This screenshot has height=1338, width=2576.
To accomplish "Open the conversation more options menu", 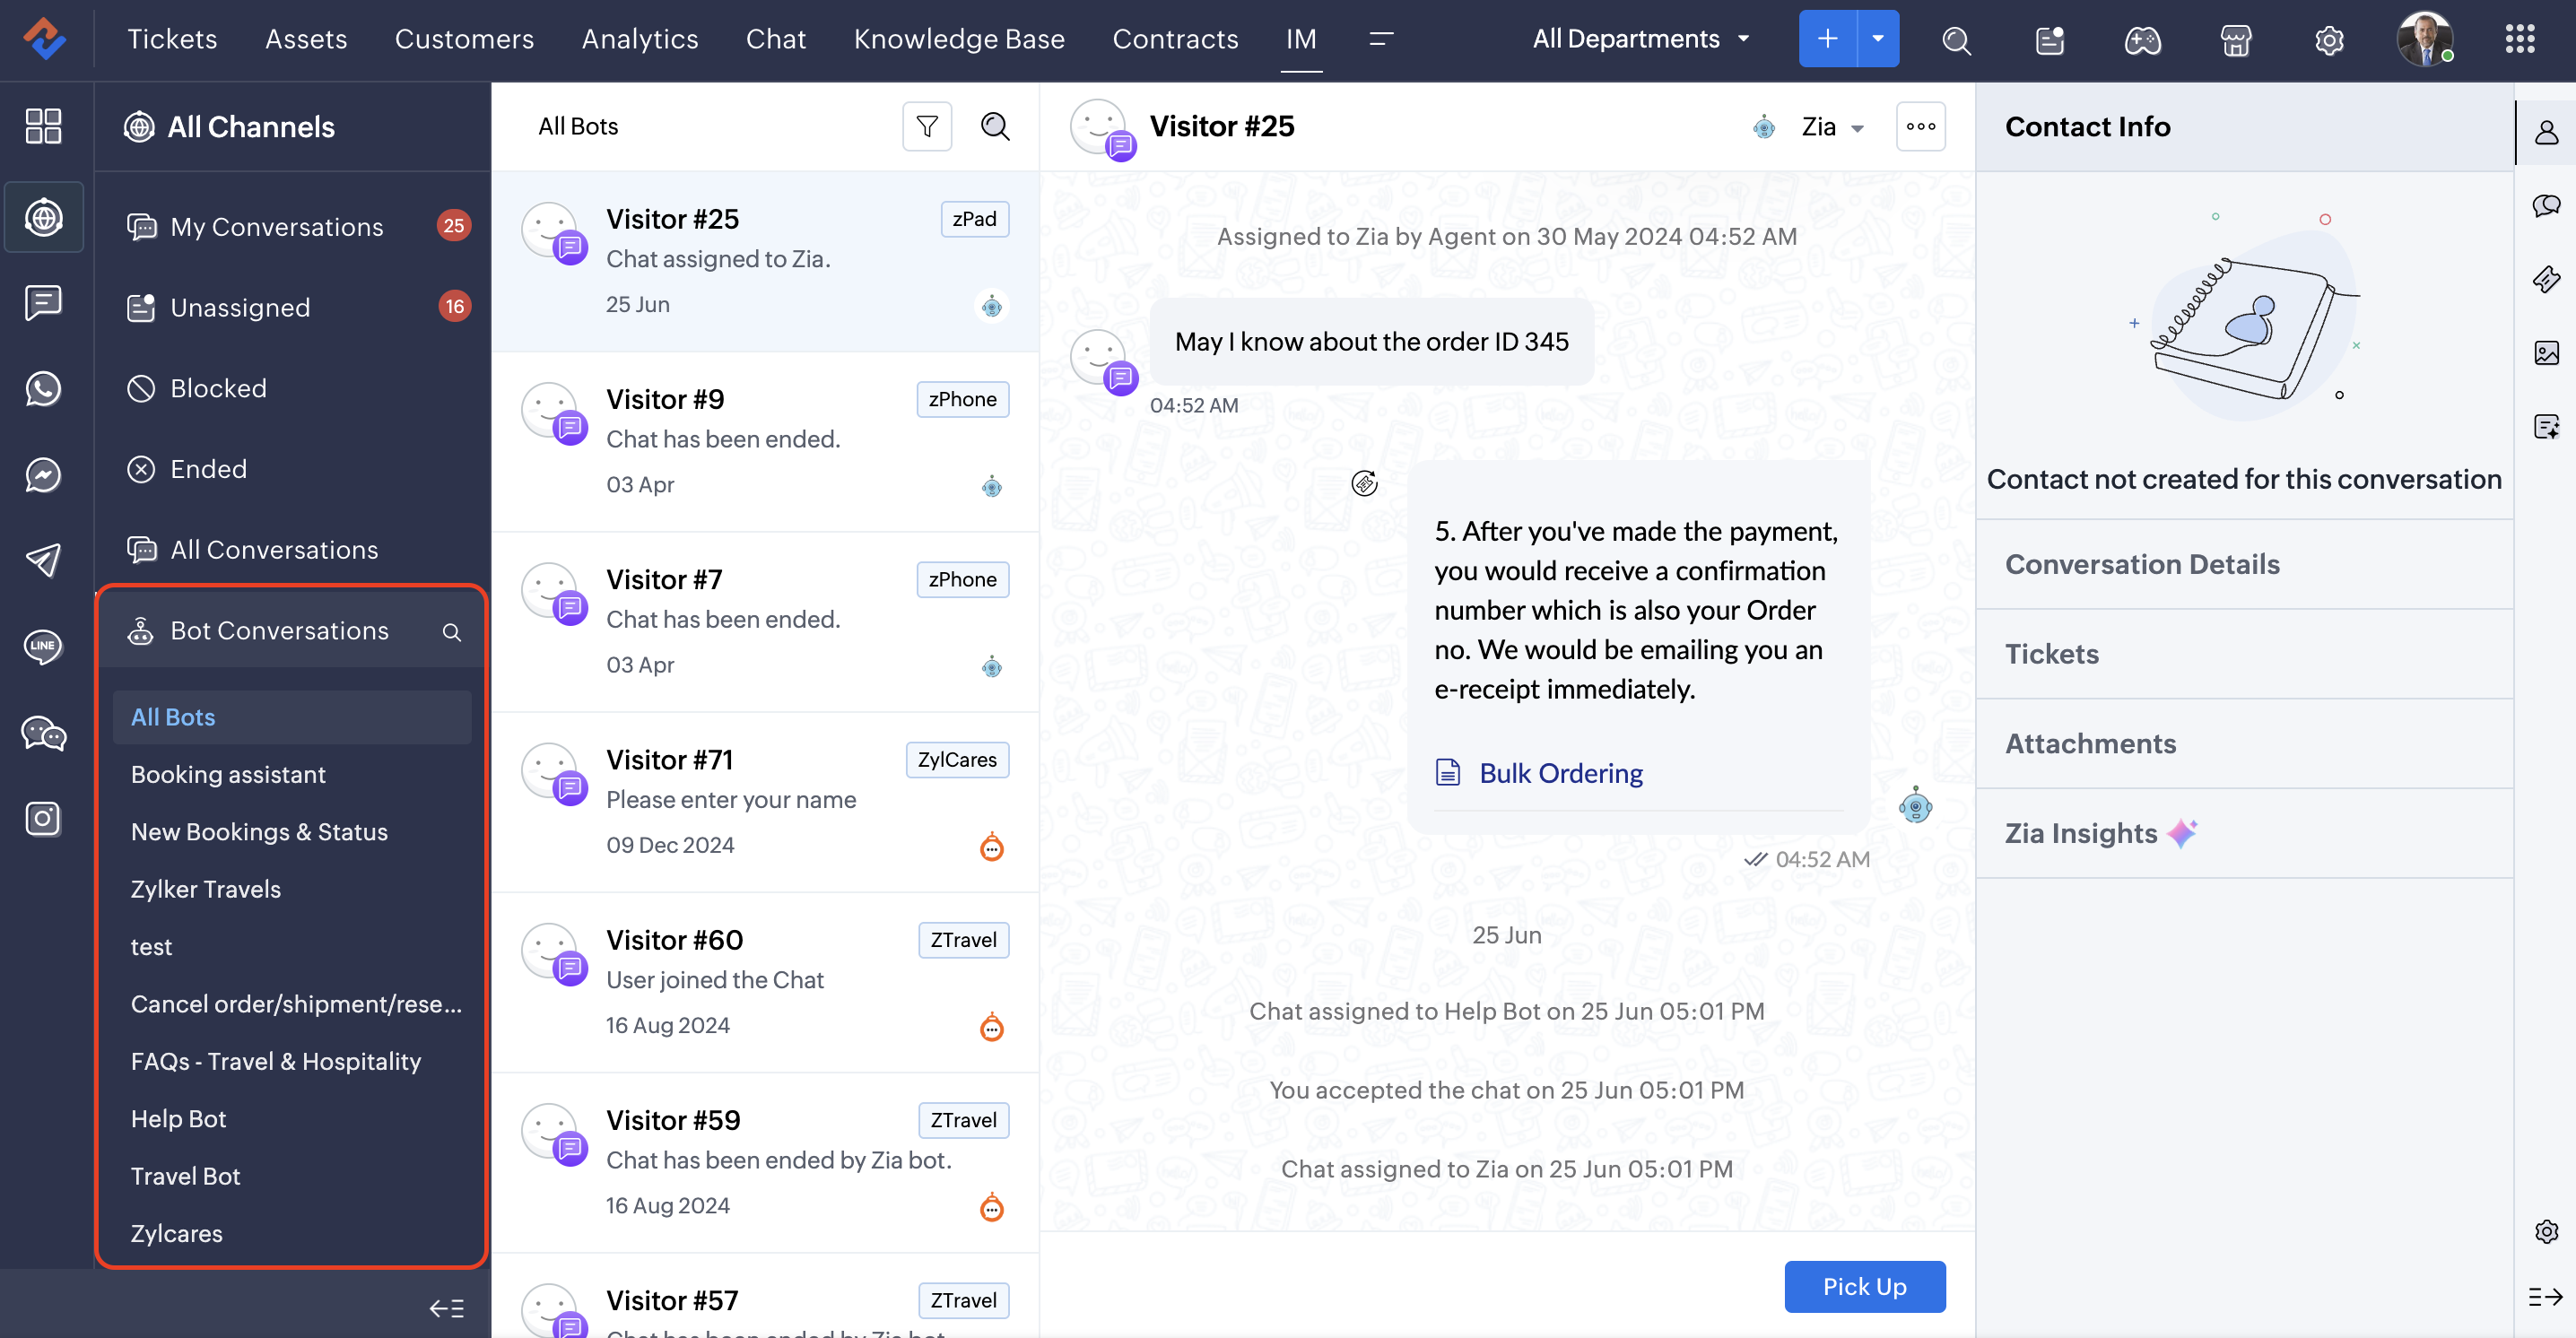I will 1920,126.
